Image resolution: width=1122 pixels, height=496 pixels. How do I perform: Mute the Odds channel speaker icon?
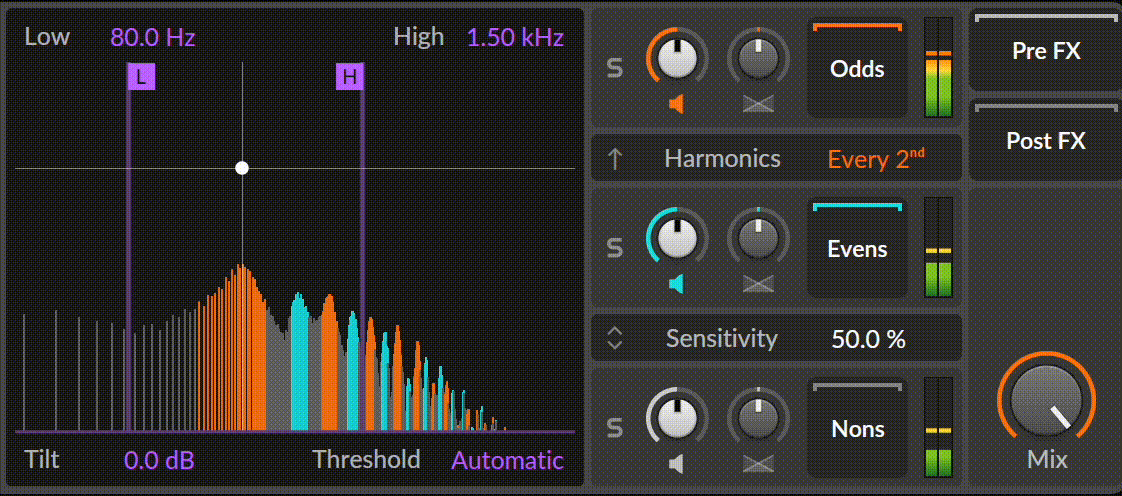(676, 104)
